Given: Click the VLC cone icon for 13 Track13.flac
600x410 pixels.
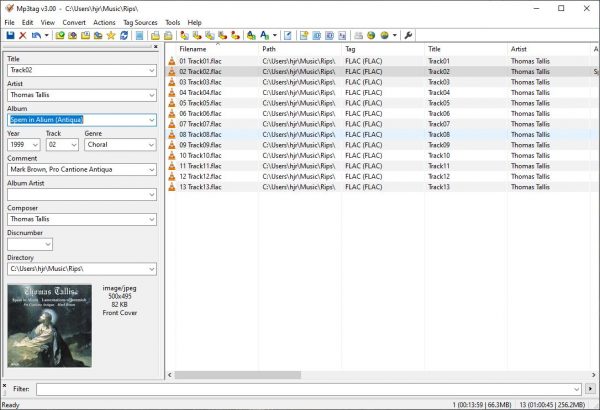Looking at the screenshot, I should point(172,187).
